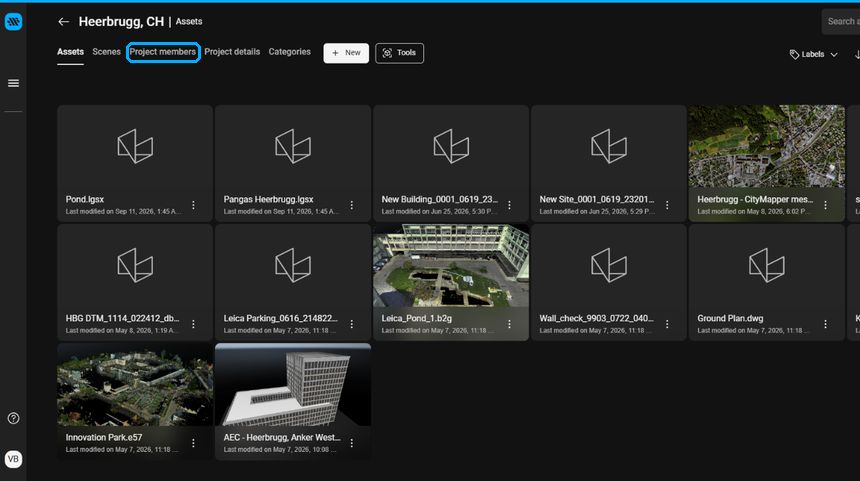The width and height of the screenshot is (860, 481).
Task: Click the Heerbrugg, CH project title
Action: (x=121, y=21)
